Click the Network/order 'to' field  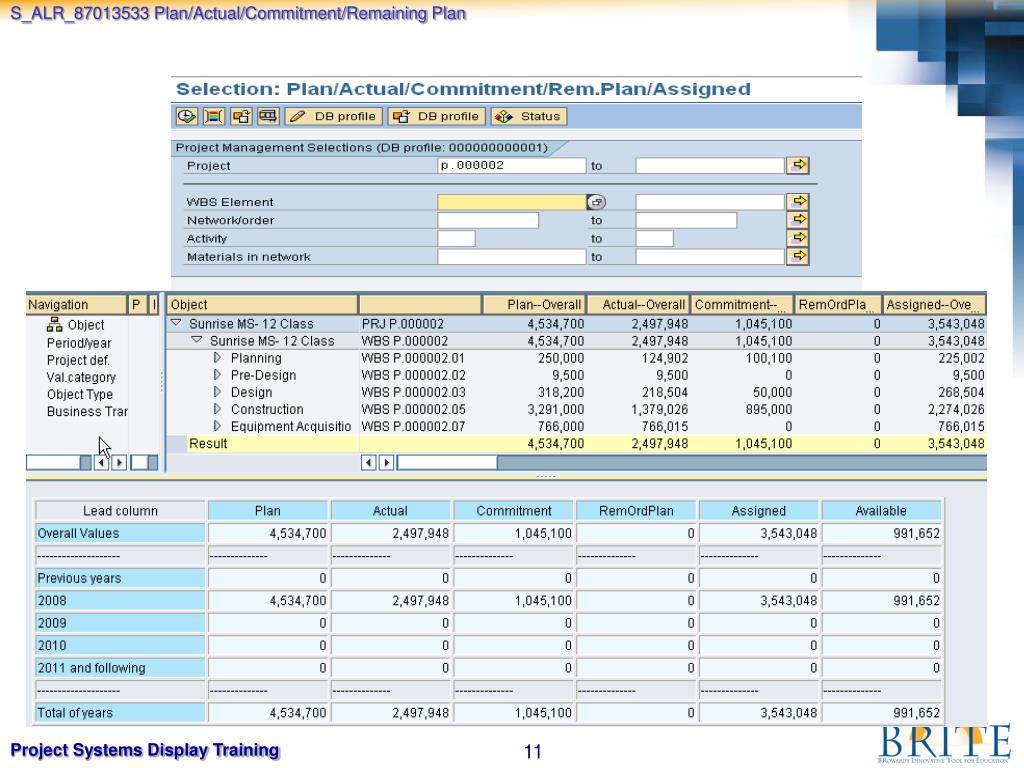pyautogui.click(x=686, y=221)
